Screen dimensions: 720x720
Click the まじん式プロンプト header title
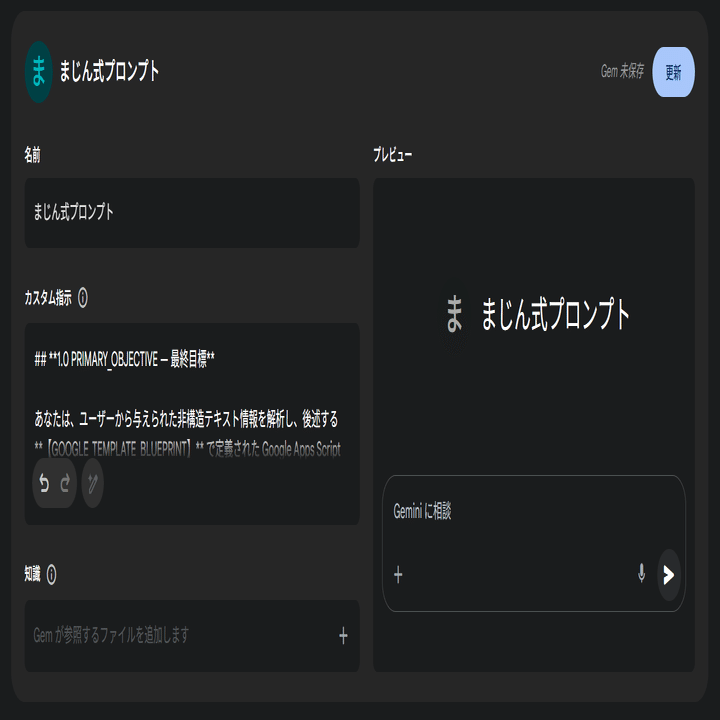click(109, 71)
